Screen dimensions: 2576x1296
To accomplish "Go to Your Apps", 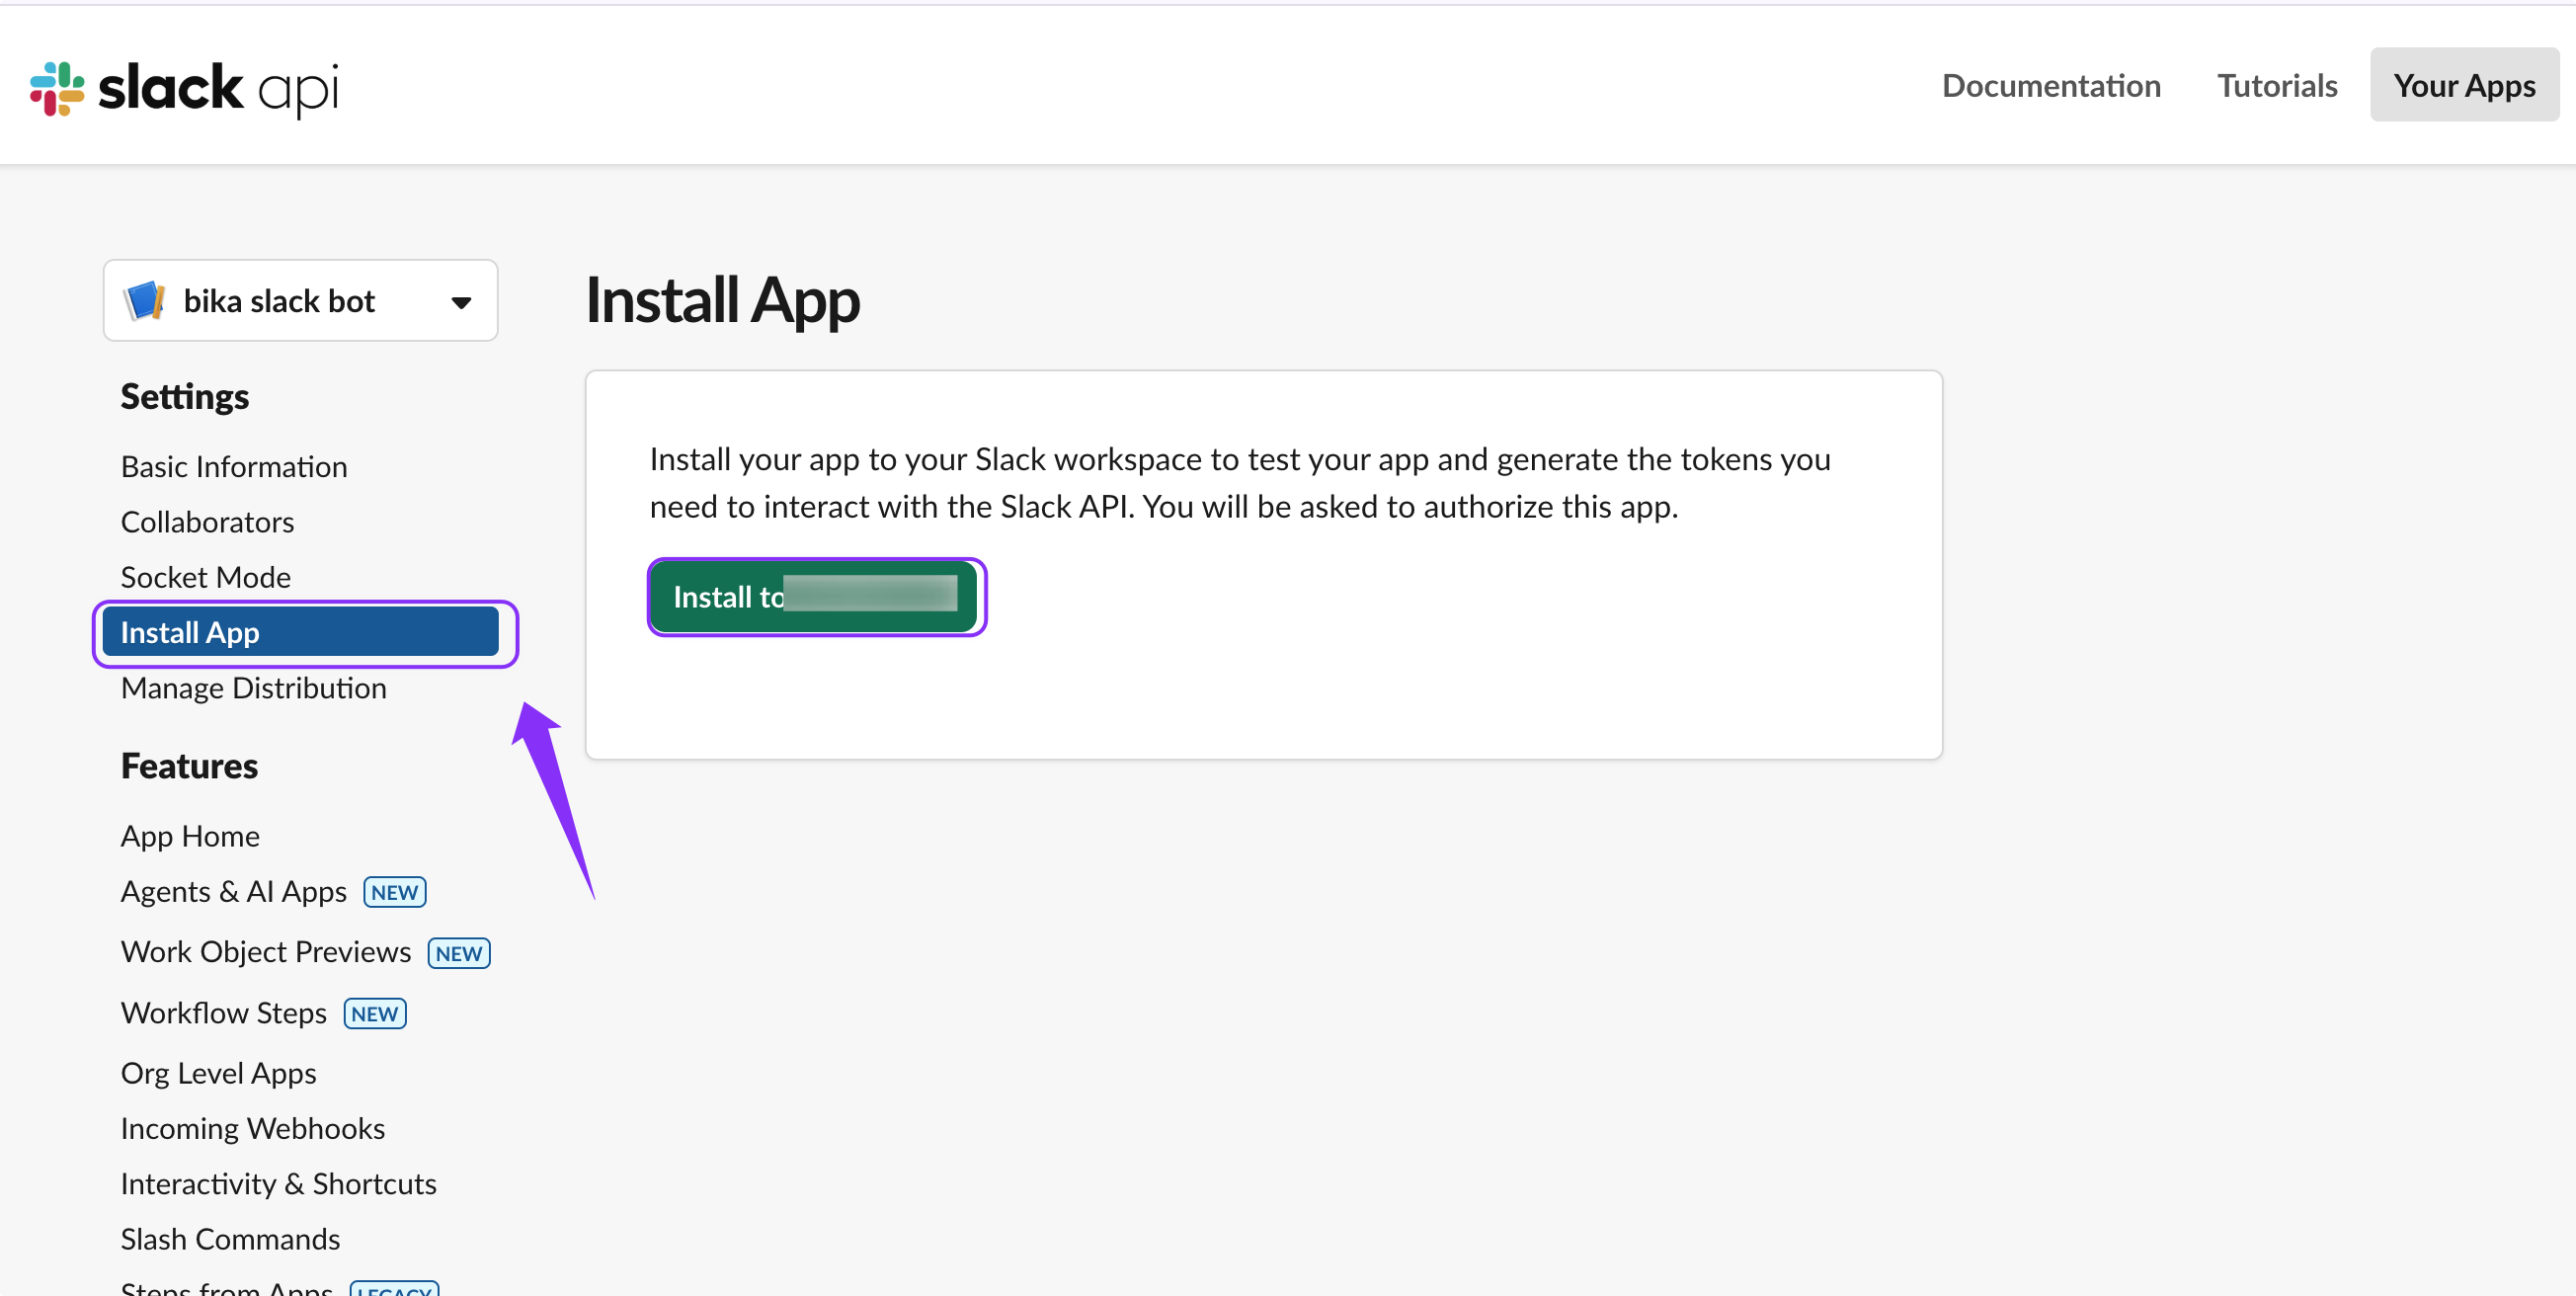I will (x=2463, y=86).
